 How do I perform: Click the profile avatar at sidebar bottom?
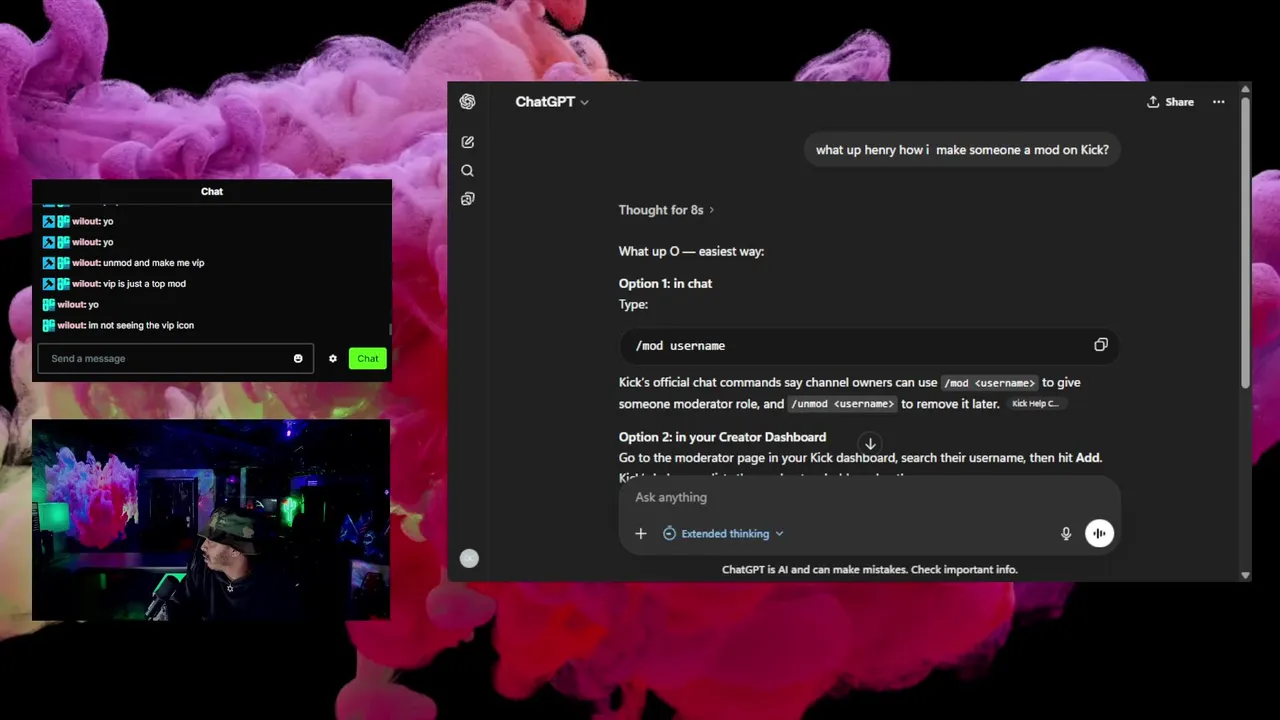click(x=469, y=559)
